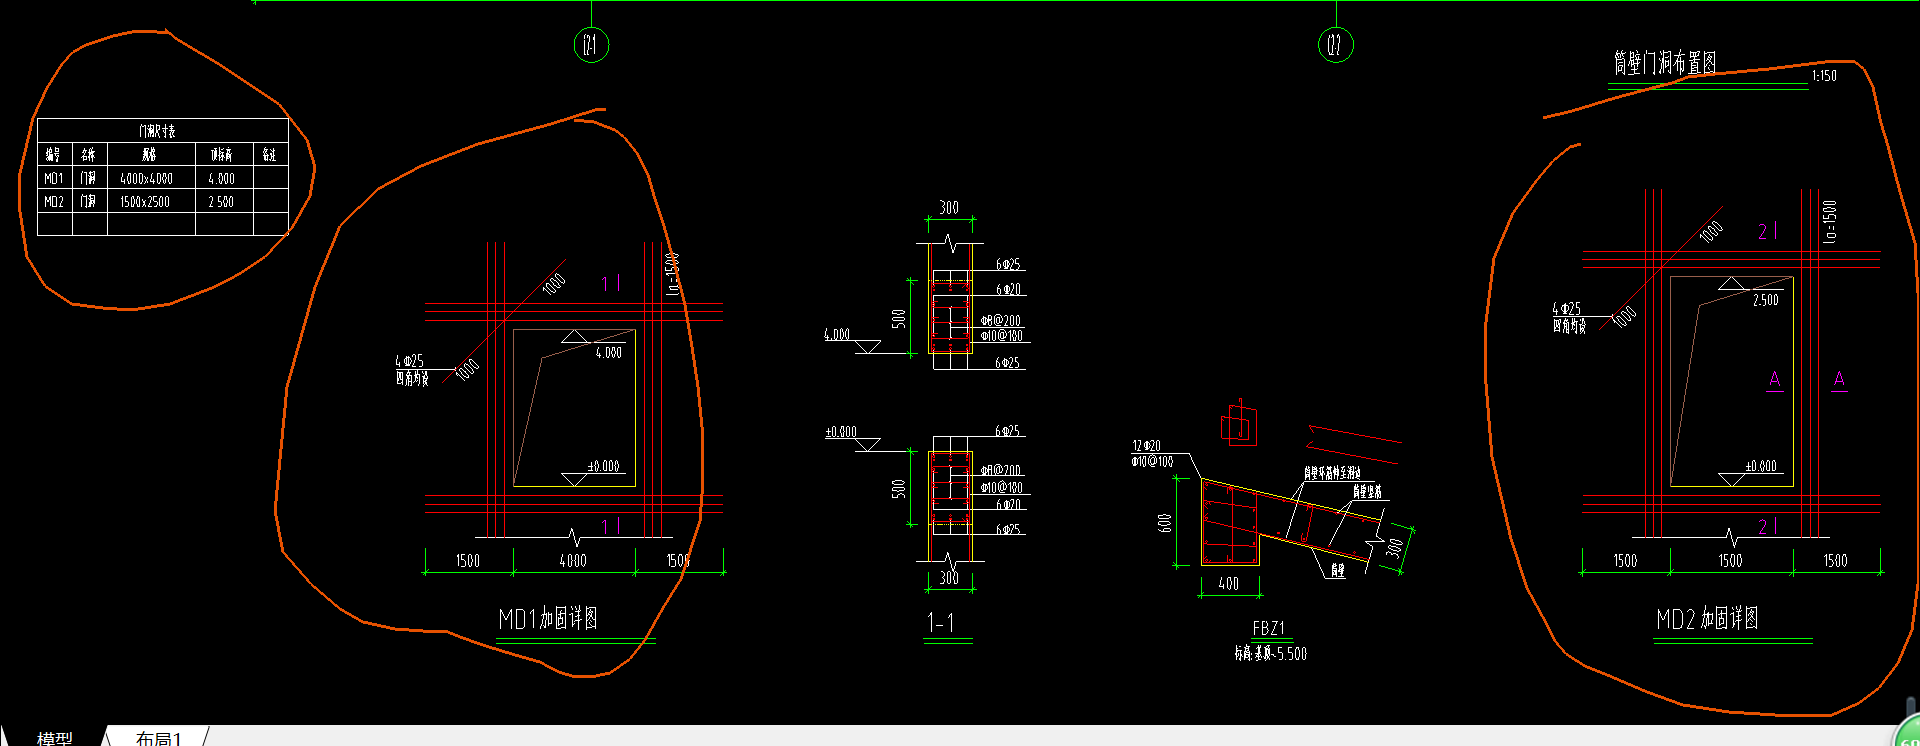Viewport: 1920px width, 746px height.
Task: Click the 标高:基顶~5.500 note
Action: coord(1270,653)
